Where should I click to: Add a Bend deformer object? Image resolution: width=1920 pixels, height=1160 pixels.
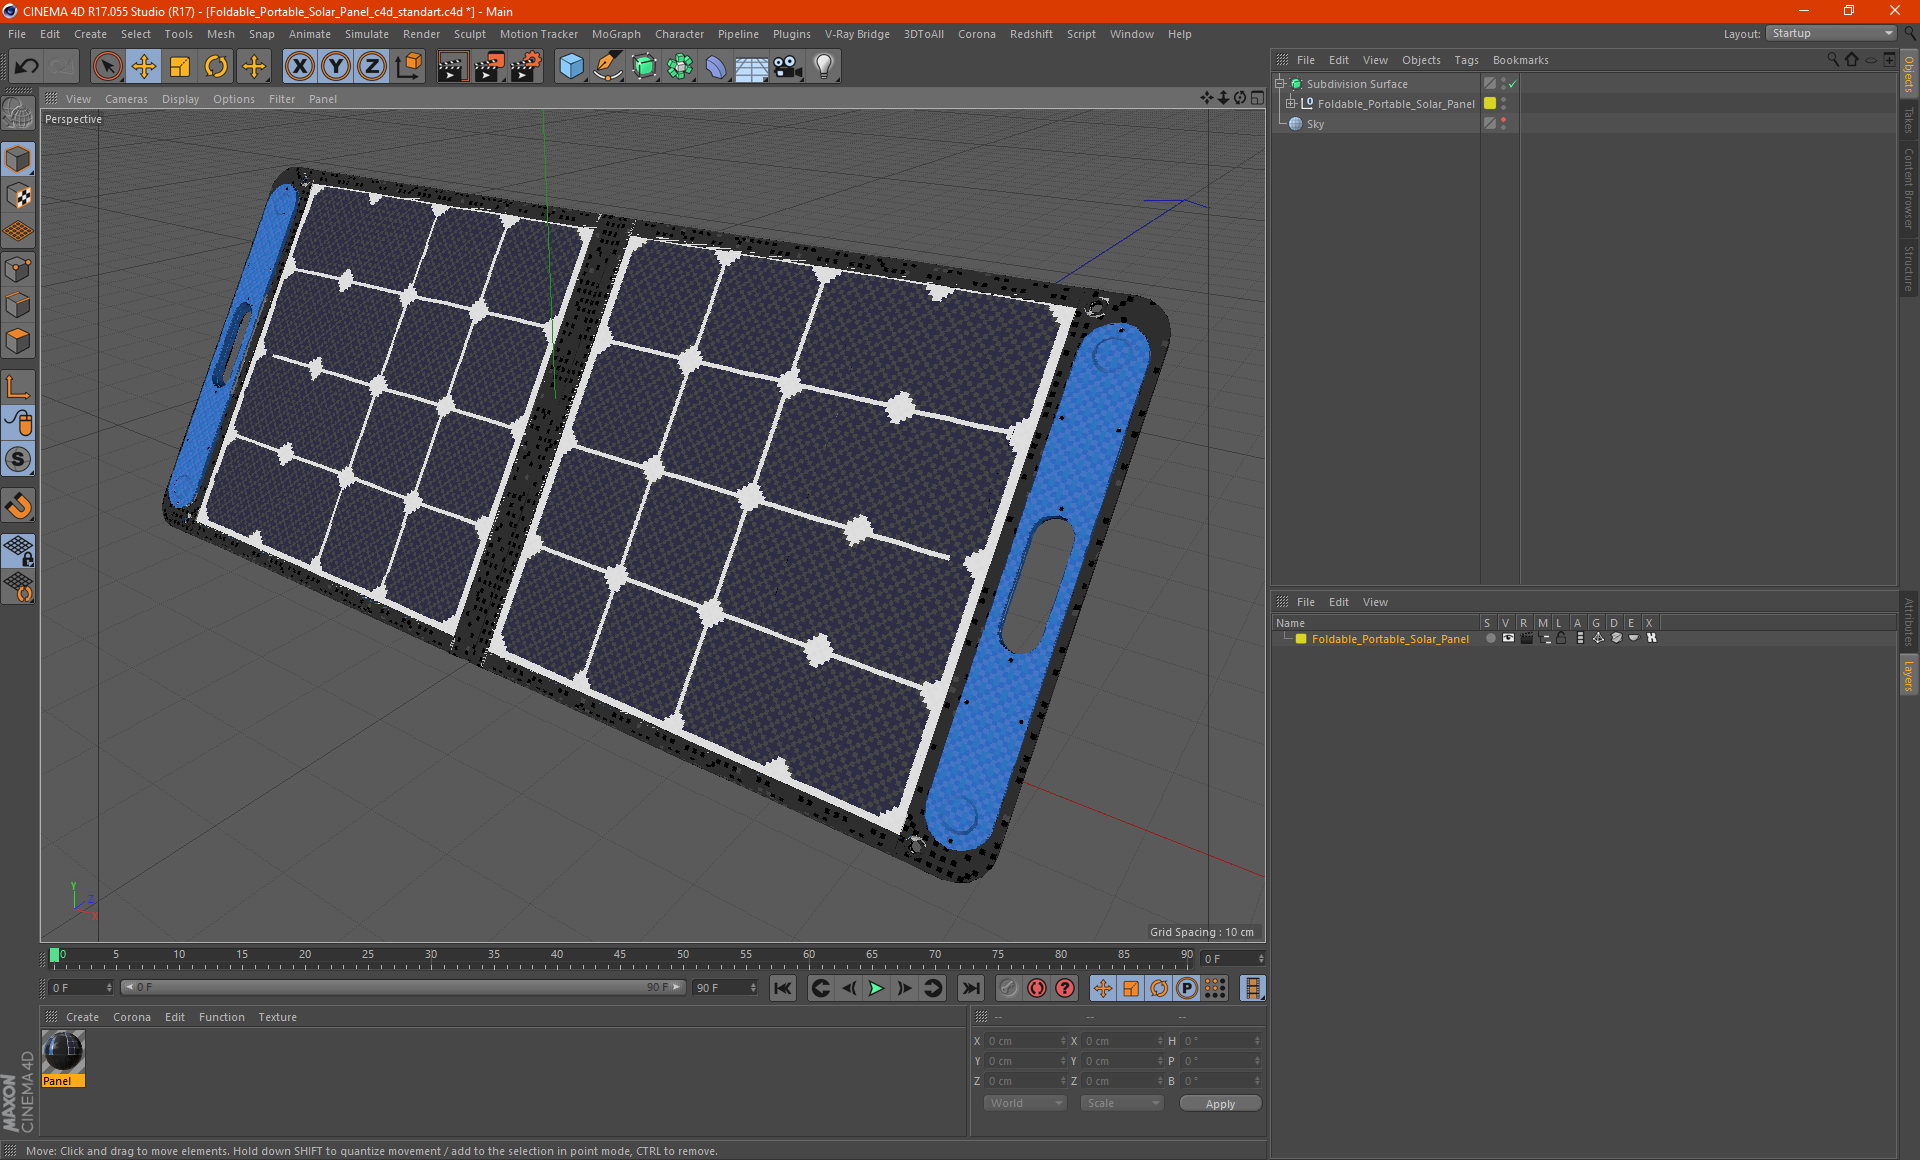tap(716, 67)
